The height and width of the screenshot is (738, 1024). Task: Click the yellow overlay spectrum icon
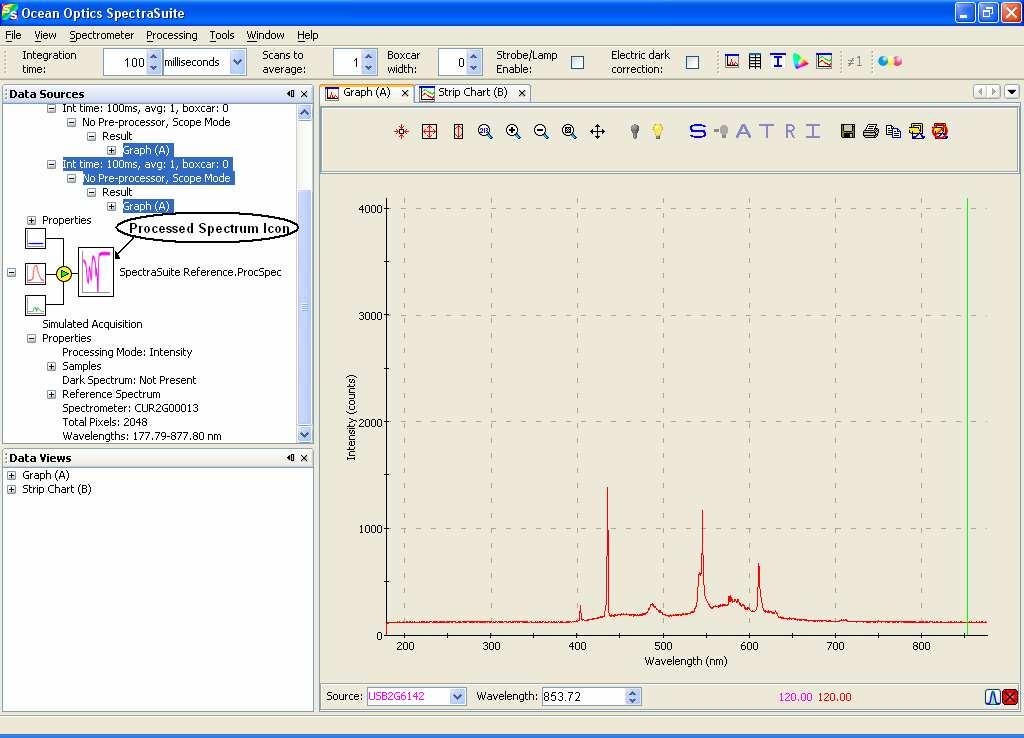(x=916, y=131)
